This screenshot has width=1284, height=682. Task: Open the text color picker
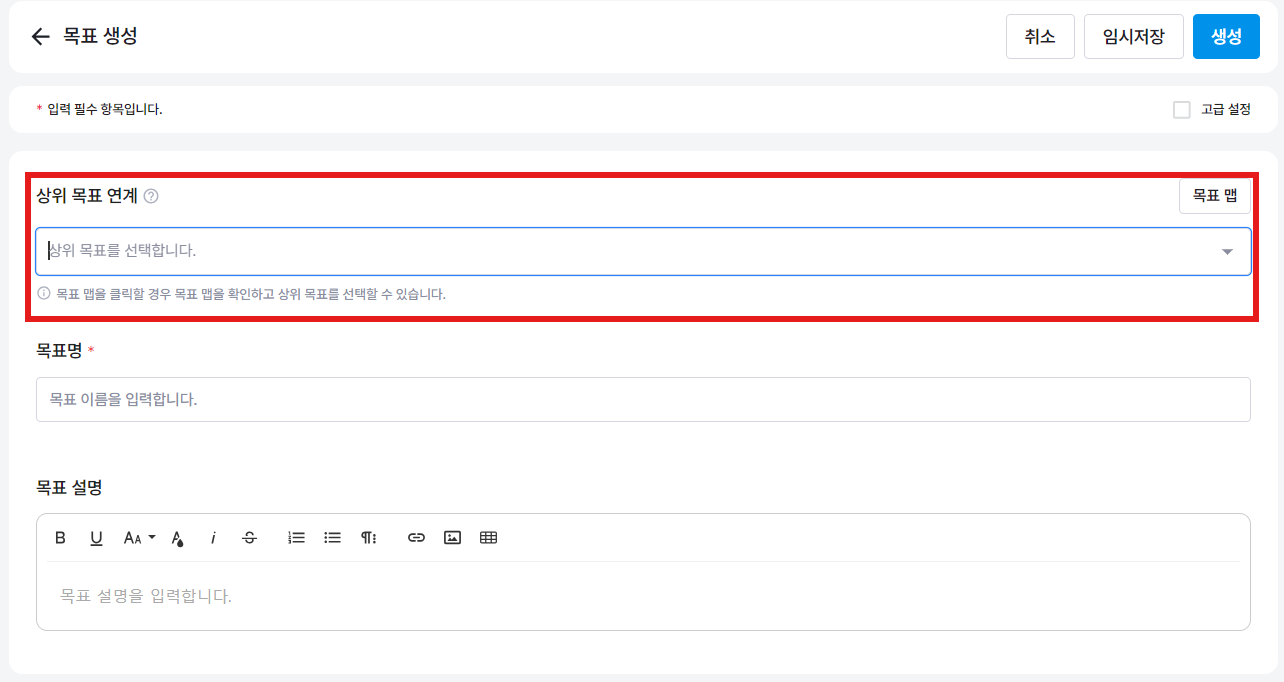[x=177, y=538]
